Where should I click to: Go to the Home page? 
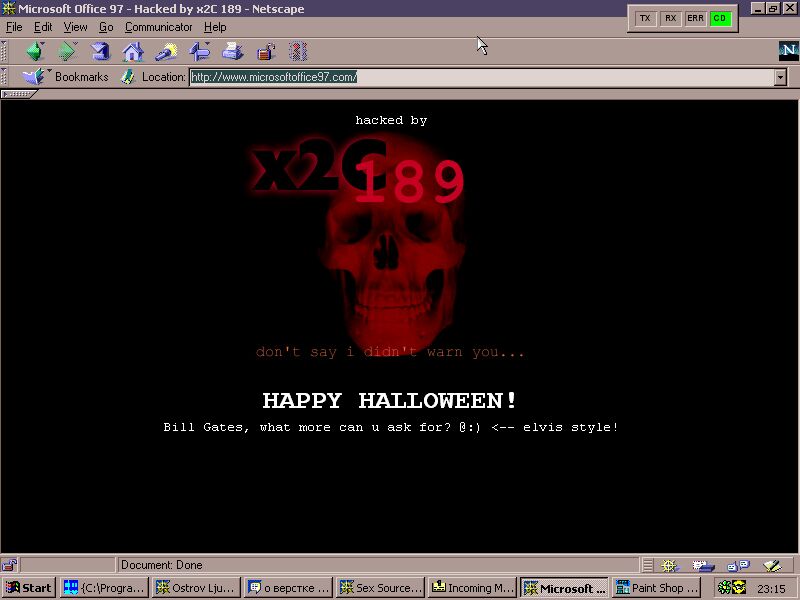[133, 52]
